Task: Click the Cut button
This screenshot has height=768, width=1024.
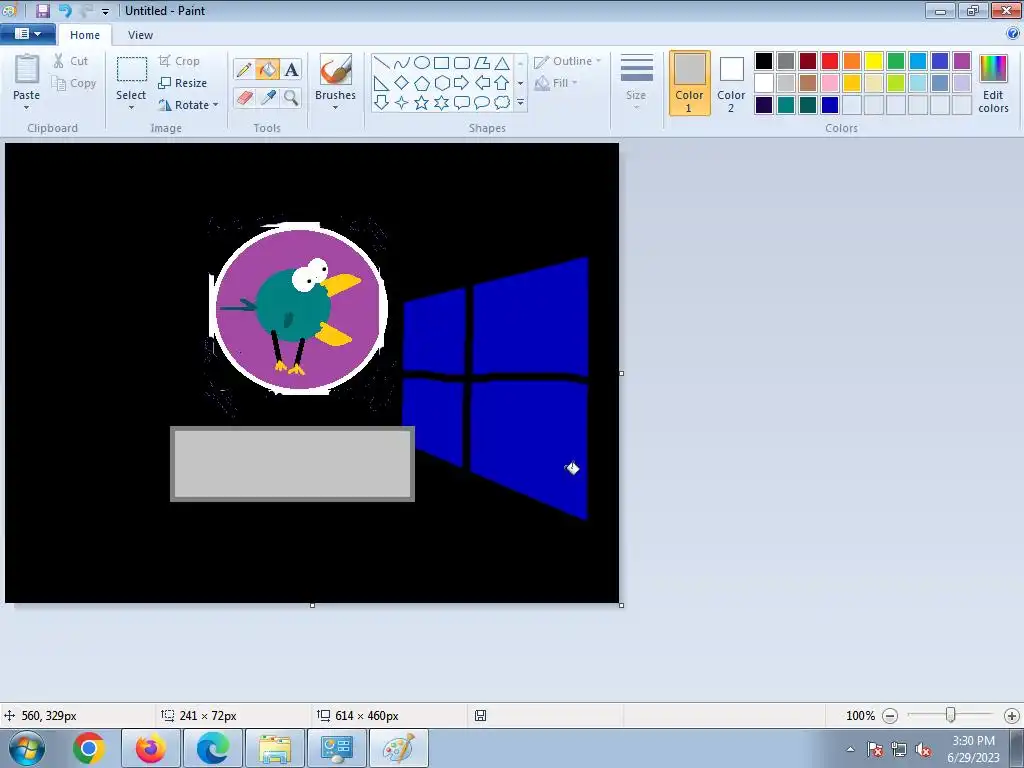Action: point(71,61)
